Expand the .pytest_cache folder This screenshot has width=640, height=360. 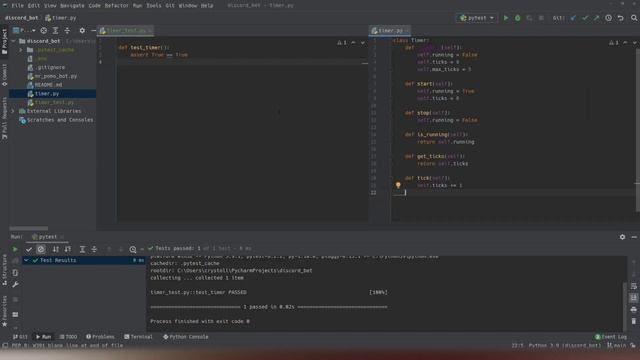21,50
